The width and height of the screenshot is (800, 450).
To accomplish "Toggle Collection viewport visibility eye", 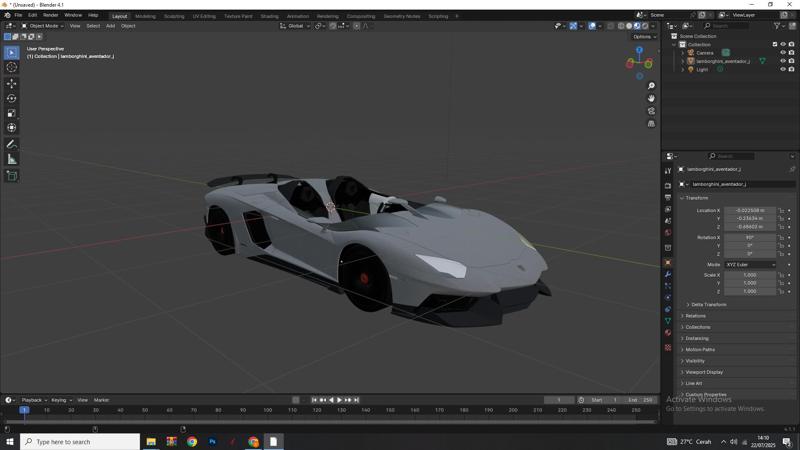I will (x=783, y=44).
